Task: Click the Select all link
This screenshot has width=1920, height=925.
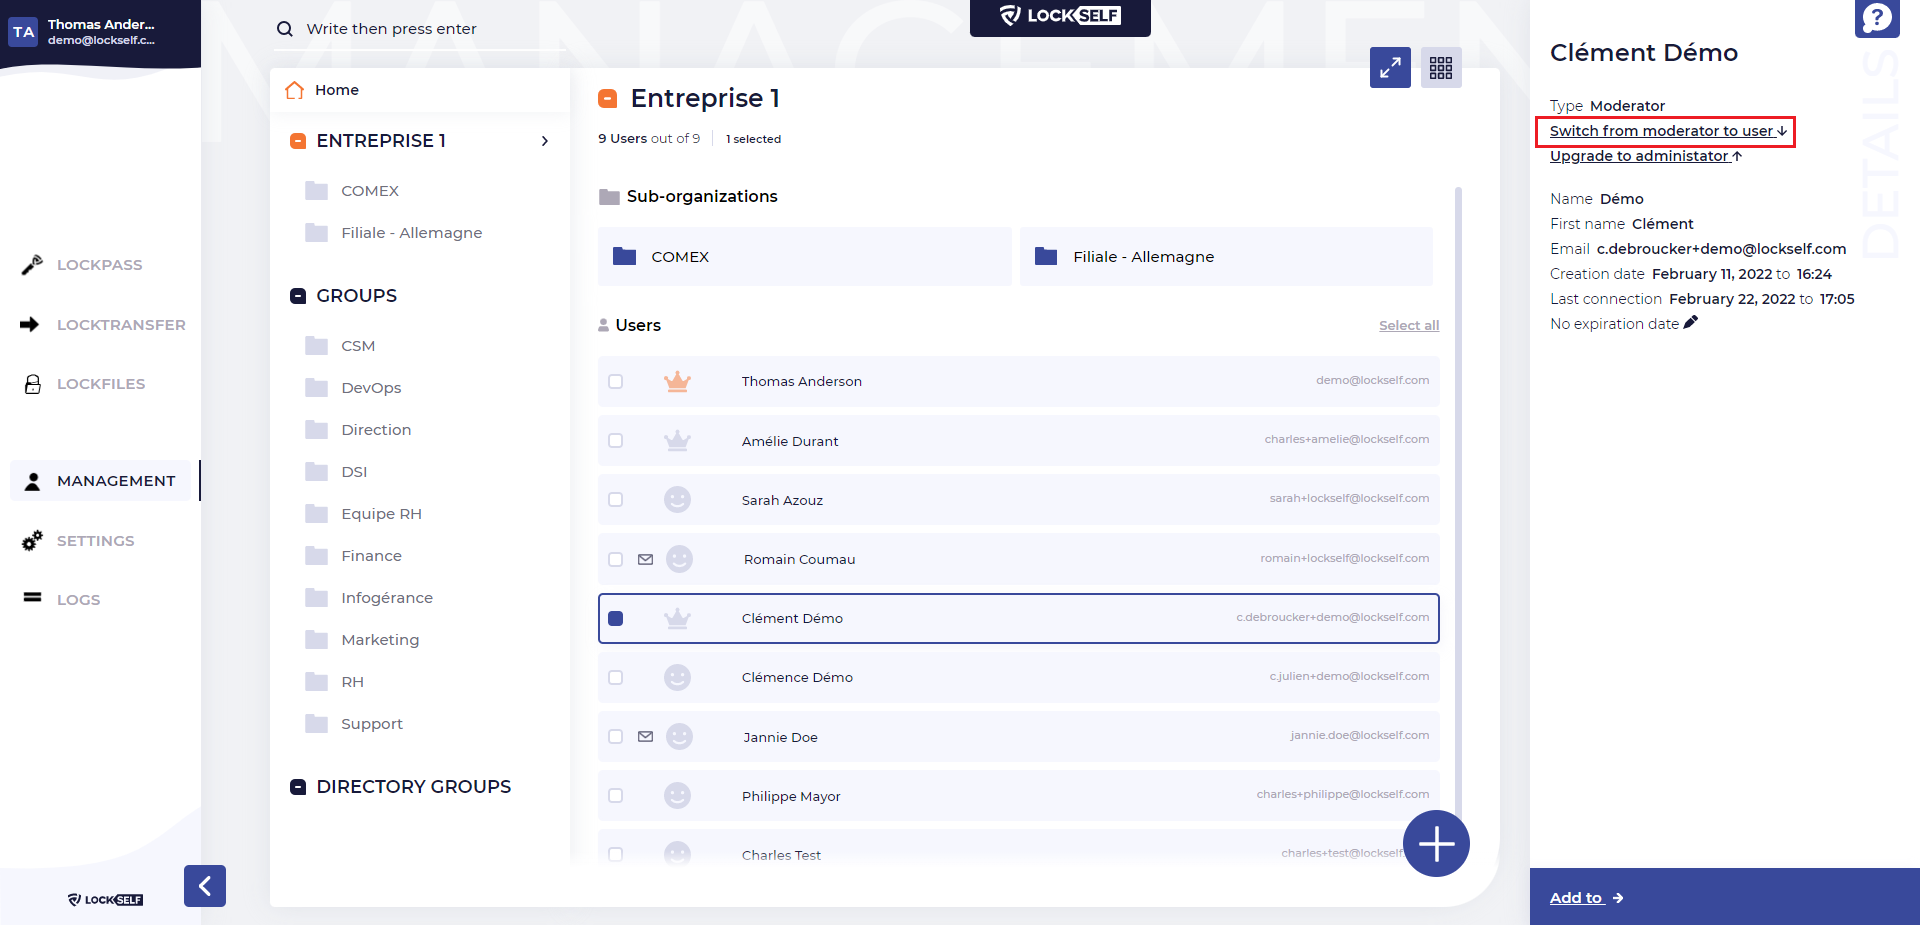Action: coord(1409,325)
